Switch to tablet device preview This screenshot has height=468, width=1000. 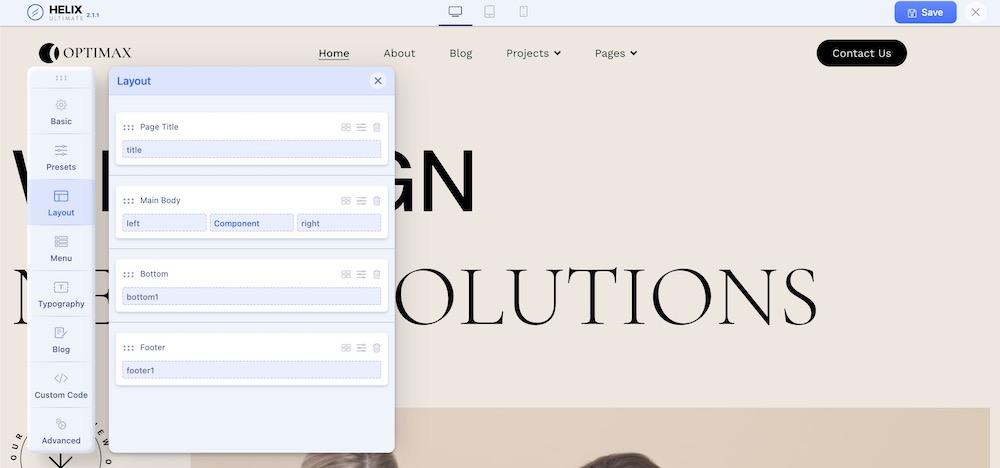pos(489,11)
